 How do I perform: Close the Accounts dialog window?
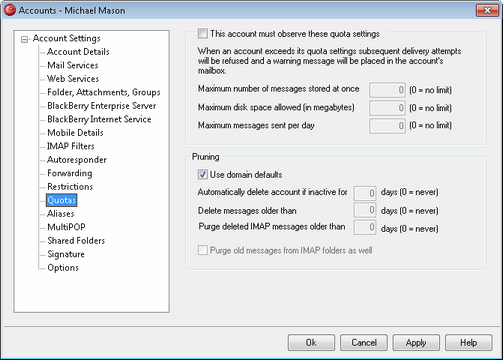(x=487, y=10)
